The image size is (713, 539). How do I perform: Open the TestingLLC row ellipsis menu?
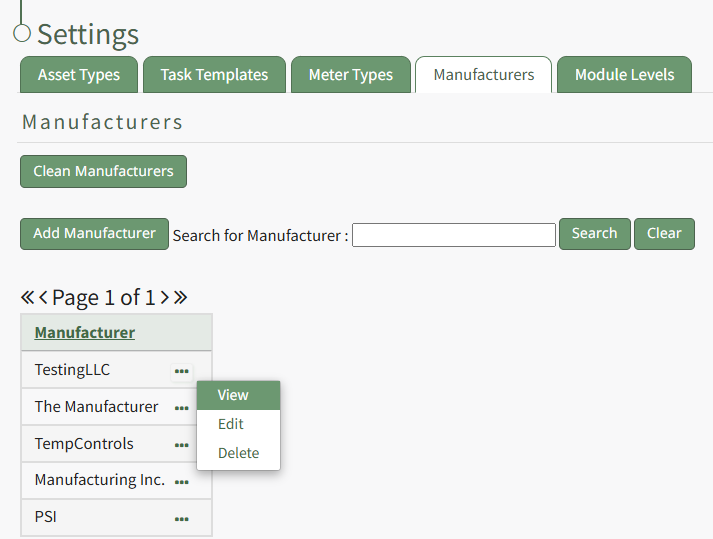coord(181,371)
